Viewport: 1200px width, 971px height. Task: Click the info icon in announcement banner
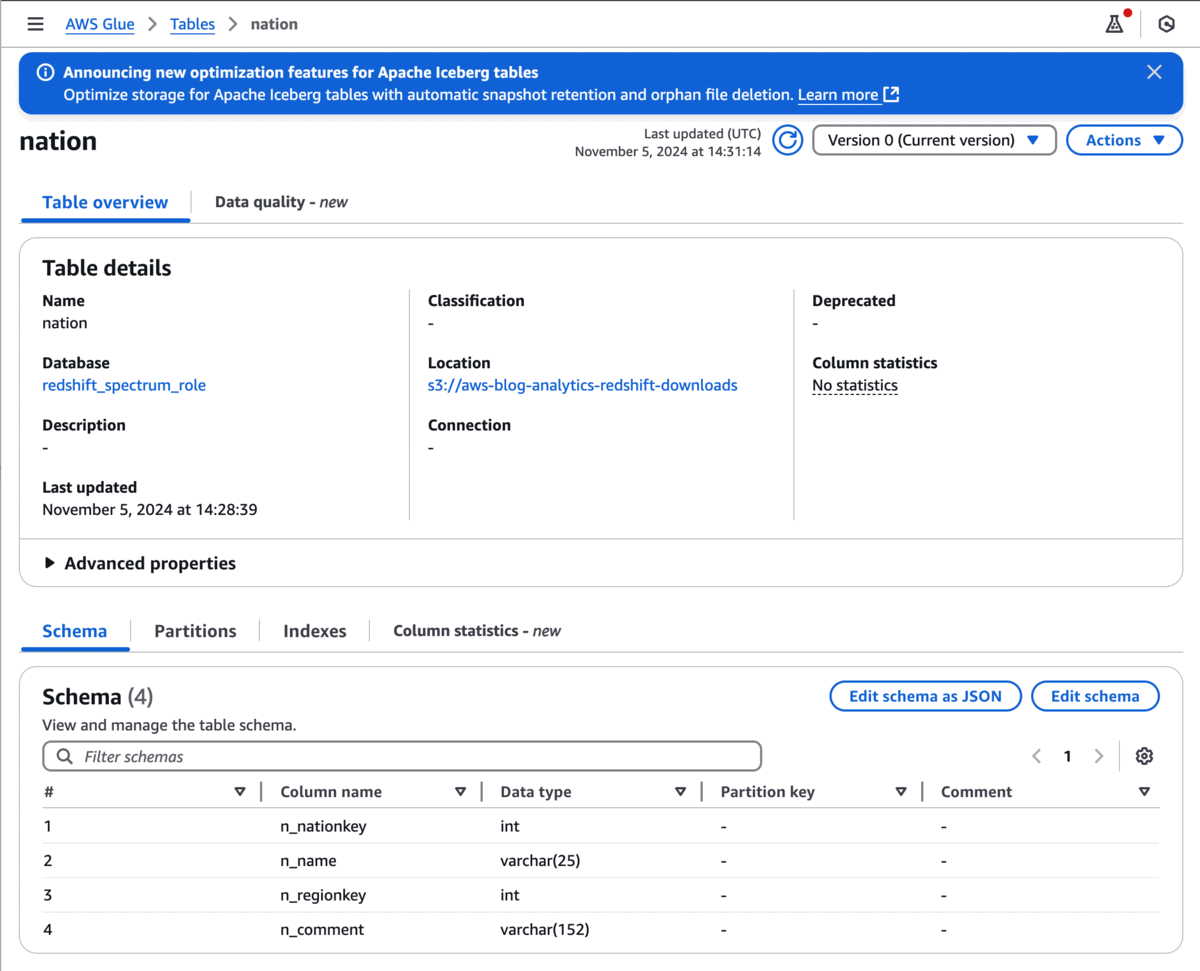45,72
